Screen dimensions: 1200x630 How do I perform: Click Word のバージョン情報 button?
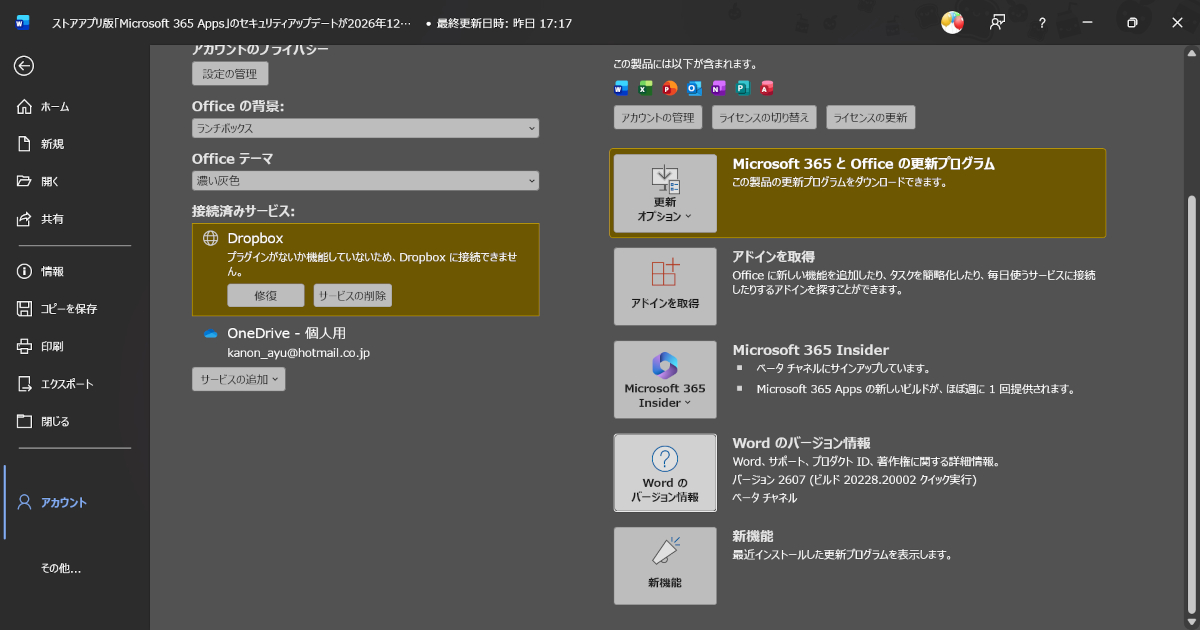[x=665, y=473]
